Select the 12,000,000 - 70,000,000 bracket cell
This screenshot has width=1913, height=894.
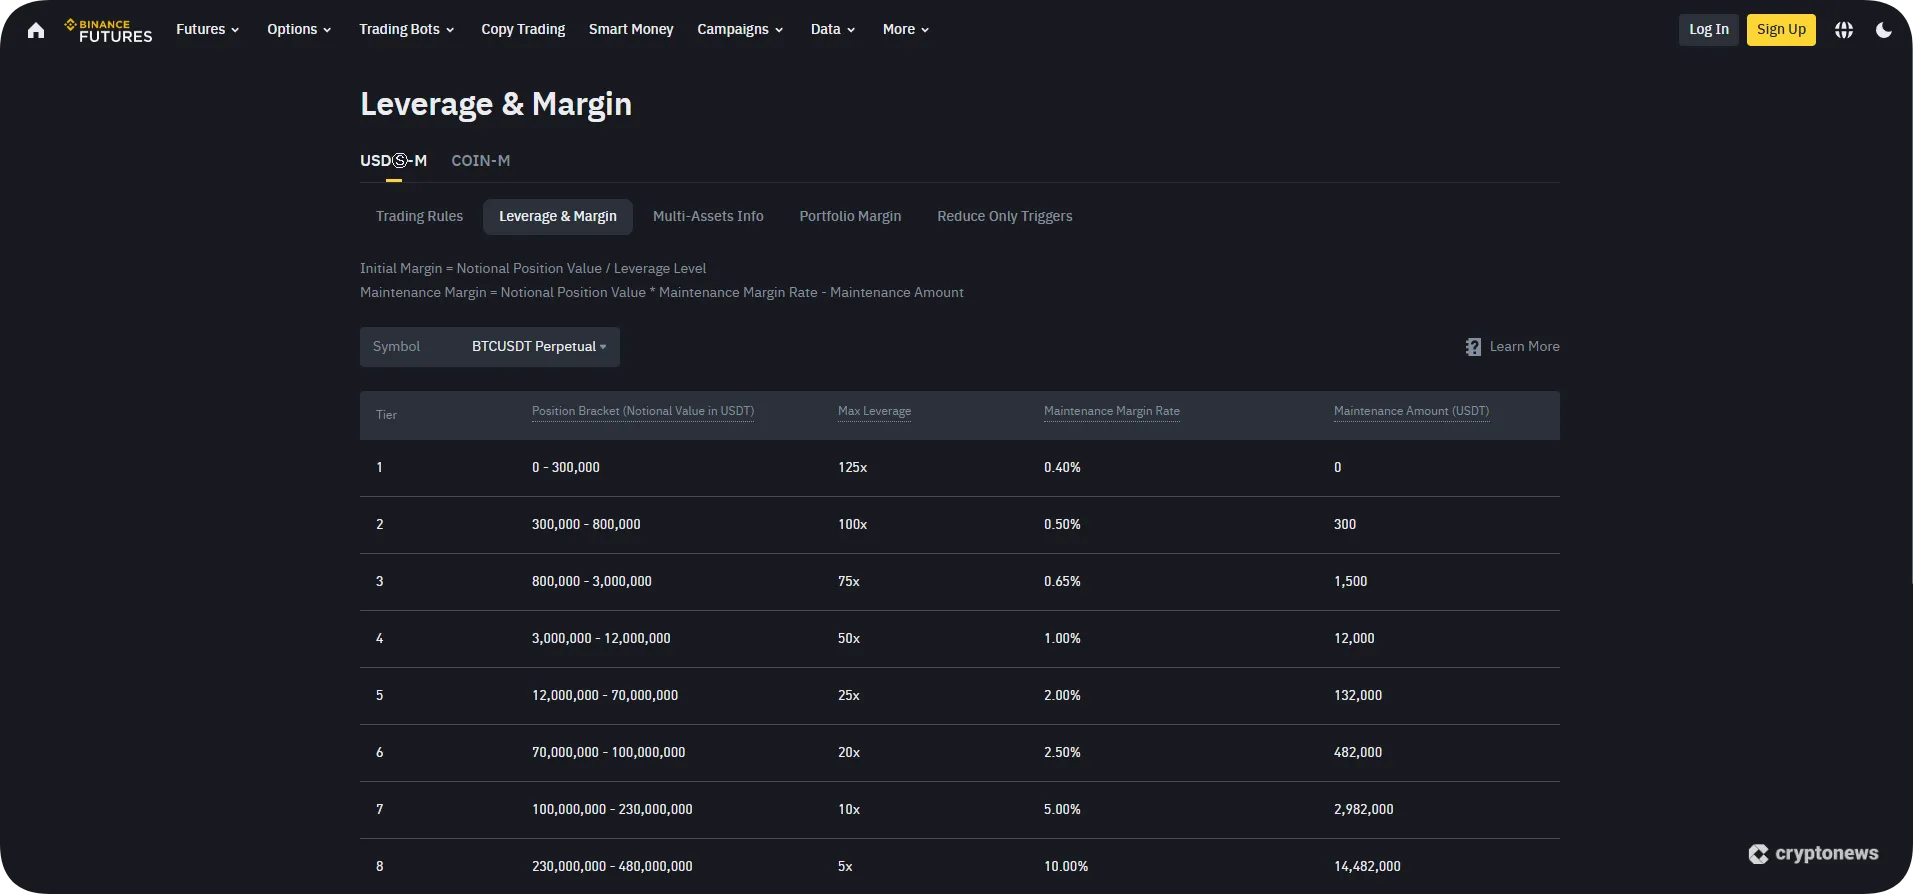(605, 696)
